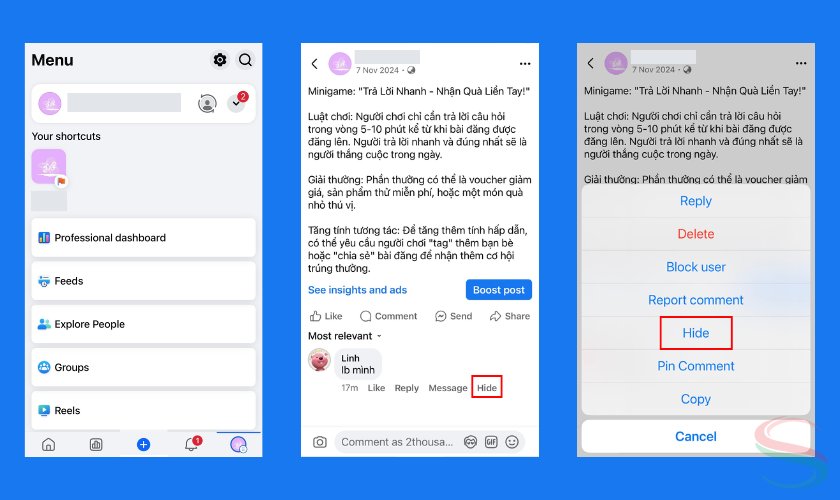
Task: Open profile avatar in Menu card
Action: (x=50, y=103)
